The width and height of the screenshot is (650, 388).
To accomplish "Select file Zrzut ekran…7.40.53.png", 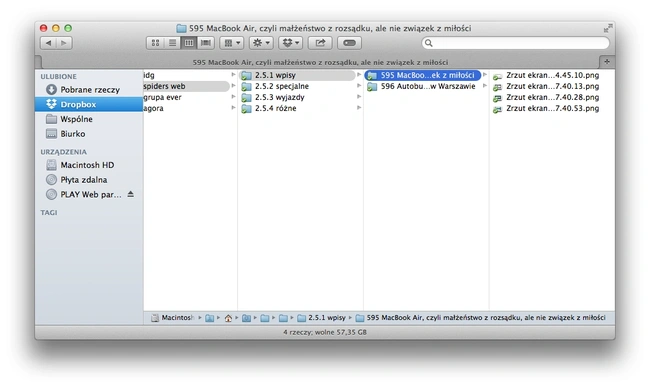I will [552, 108].
